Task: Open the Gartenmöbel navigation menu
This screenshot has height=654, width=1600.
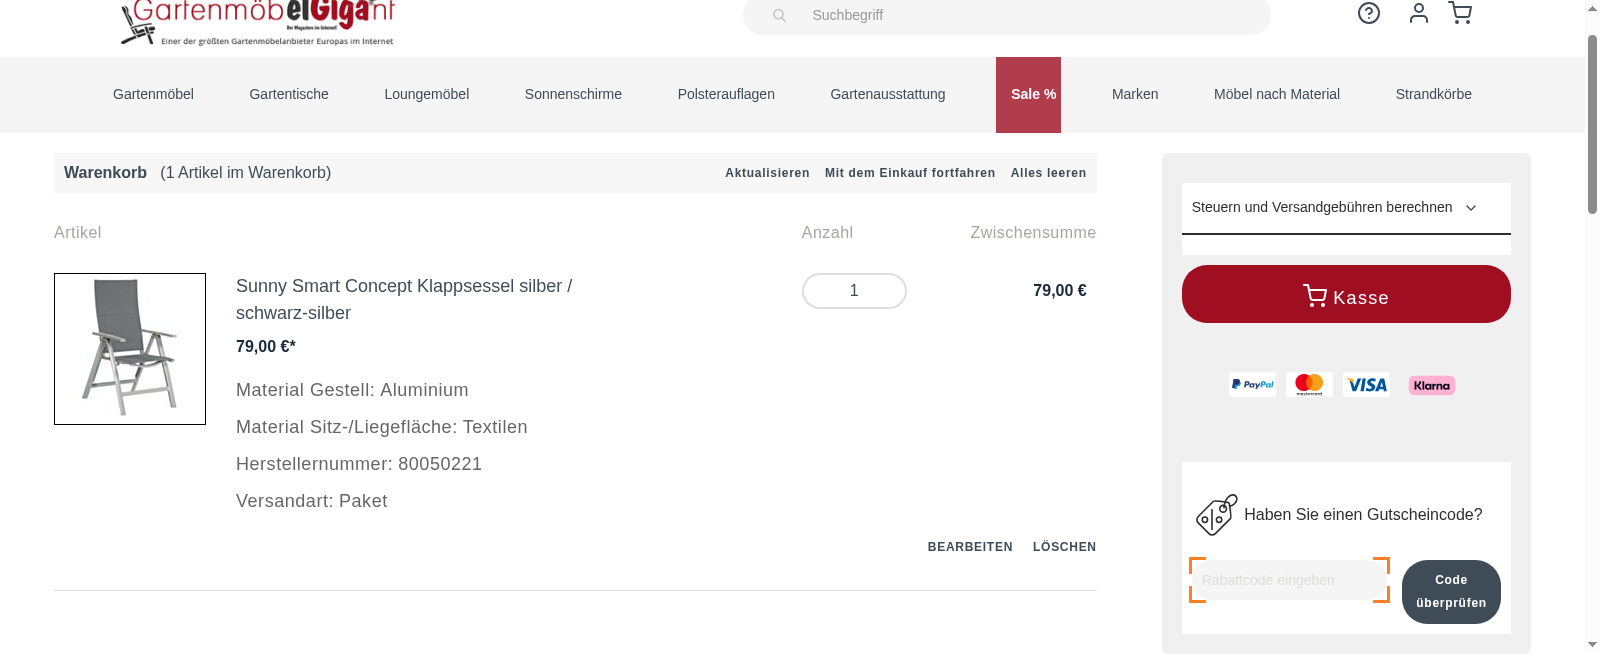Action: click(x=153, y=94)
